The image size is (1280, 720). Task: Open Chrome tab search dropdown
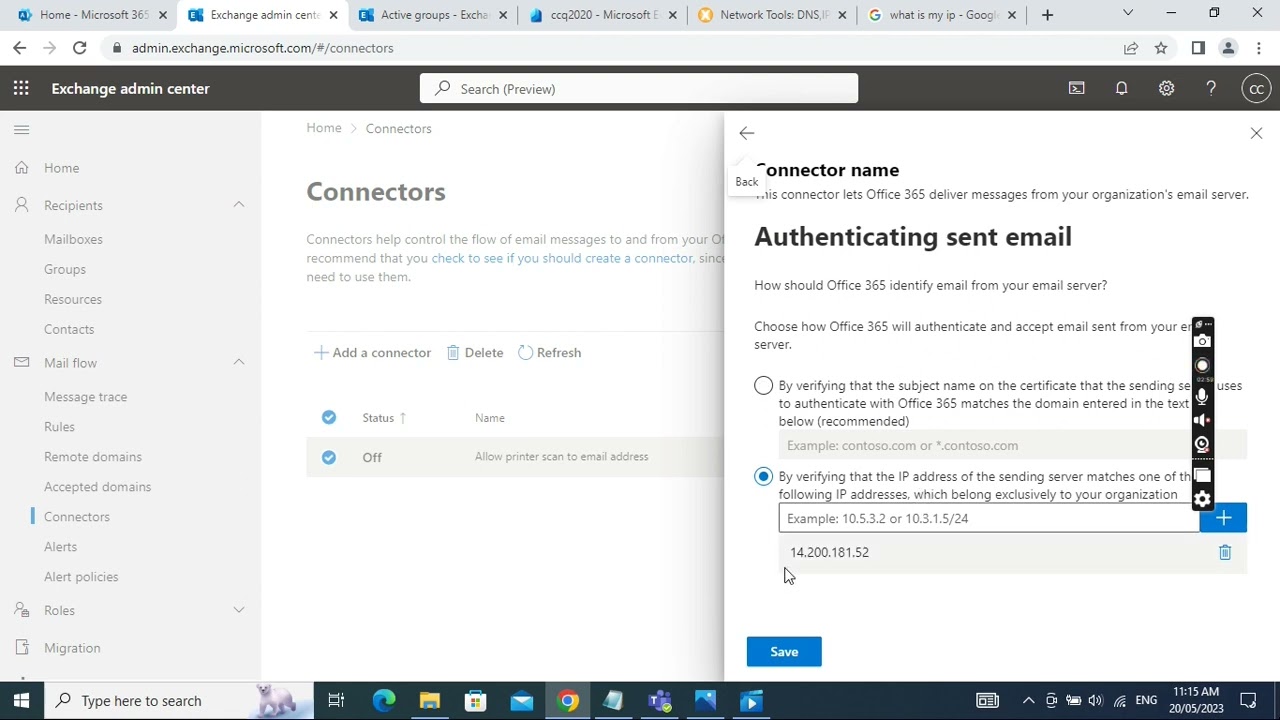coord(1128,14)
